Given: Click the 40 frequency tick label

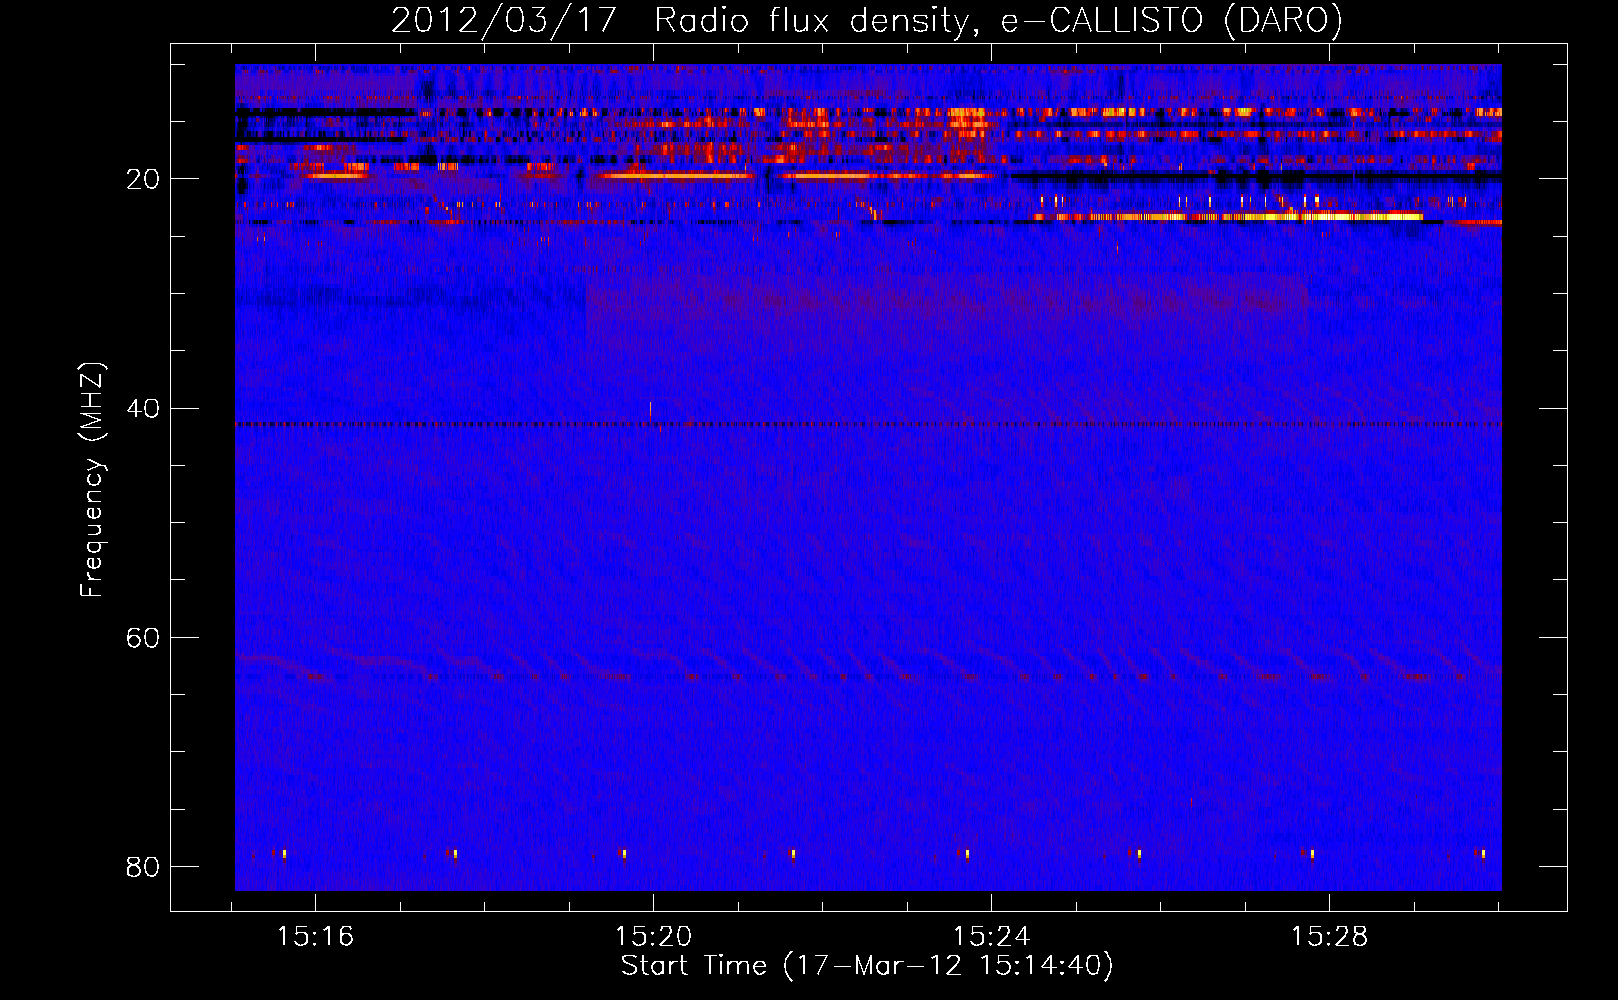Looking at the screenshot, I should [x=143, y=408].
